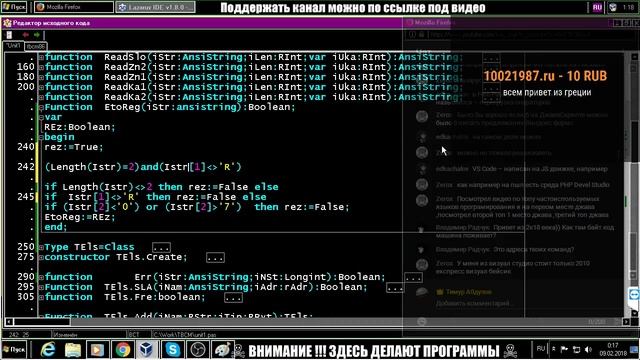Click the EtoReg:=REz; code line

point(80,217)
